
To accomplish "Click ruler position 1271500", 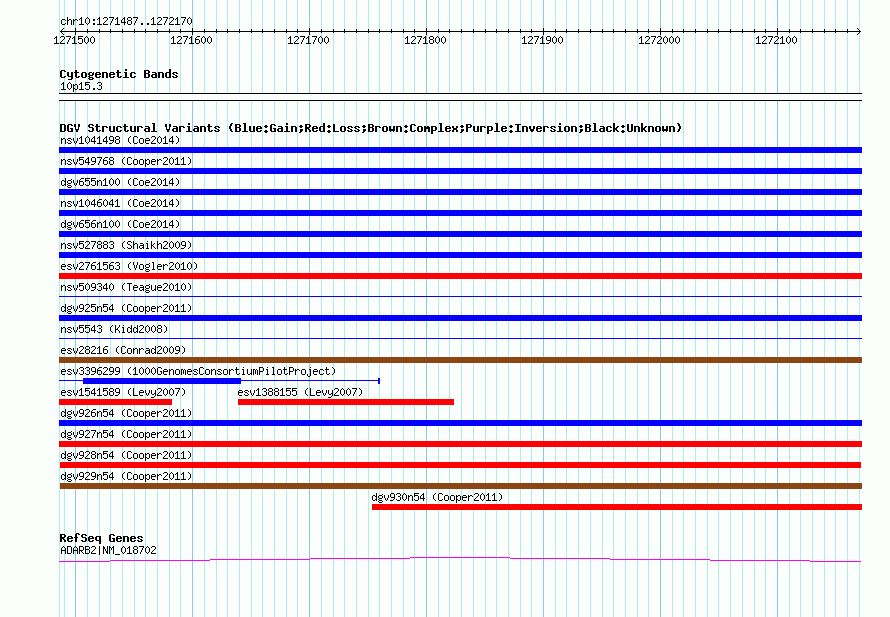I will click(74, 40).
